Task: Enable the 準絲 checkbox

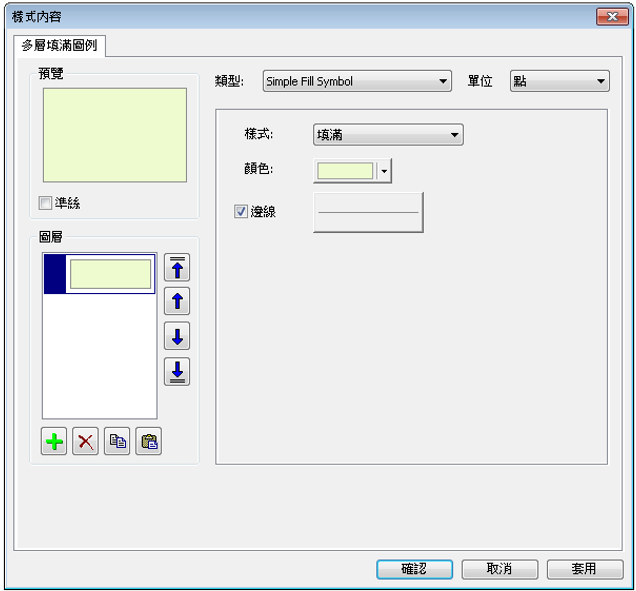Action: (x=45, y=203)
